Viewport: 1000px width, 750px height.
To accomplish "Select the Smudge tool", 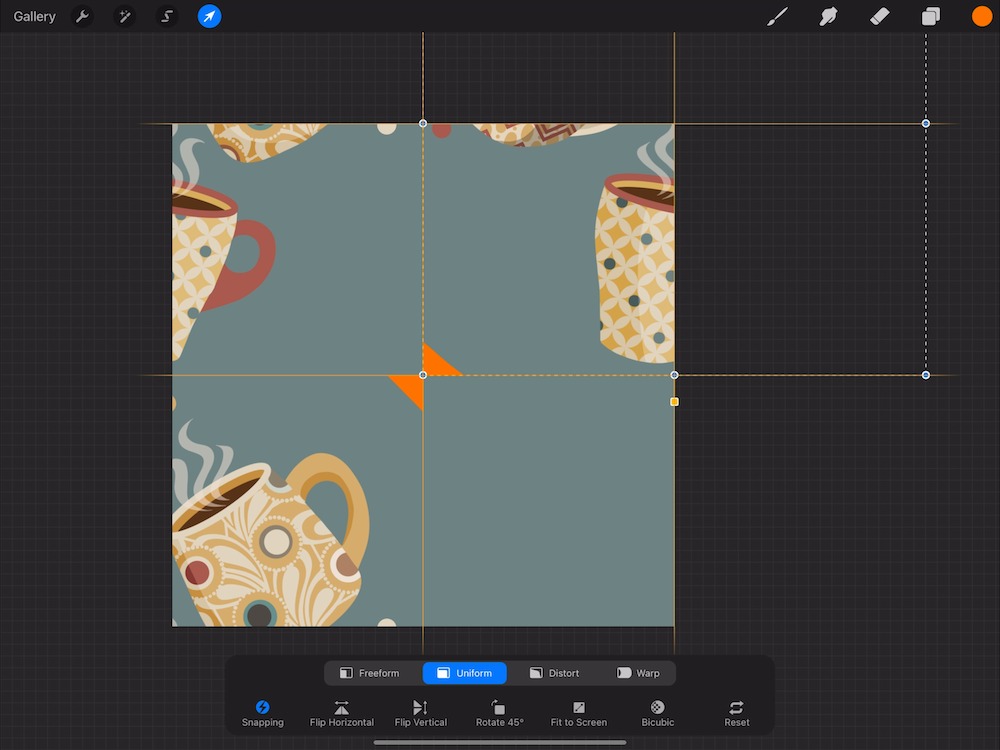I will click(828, 17).
